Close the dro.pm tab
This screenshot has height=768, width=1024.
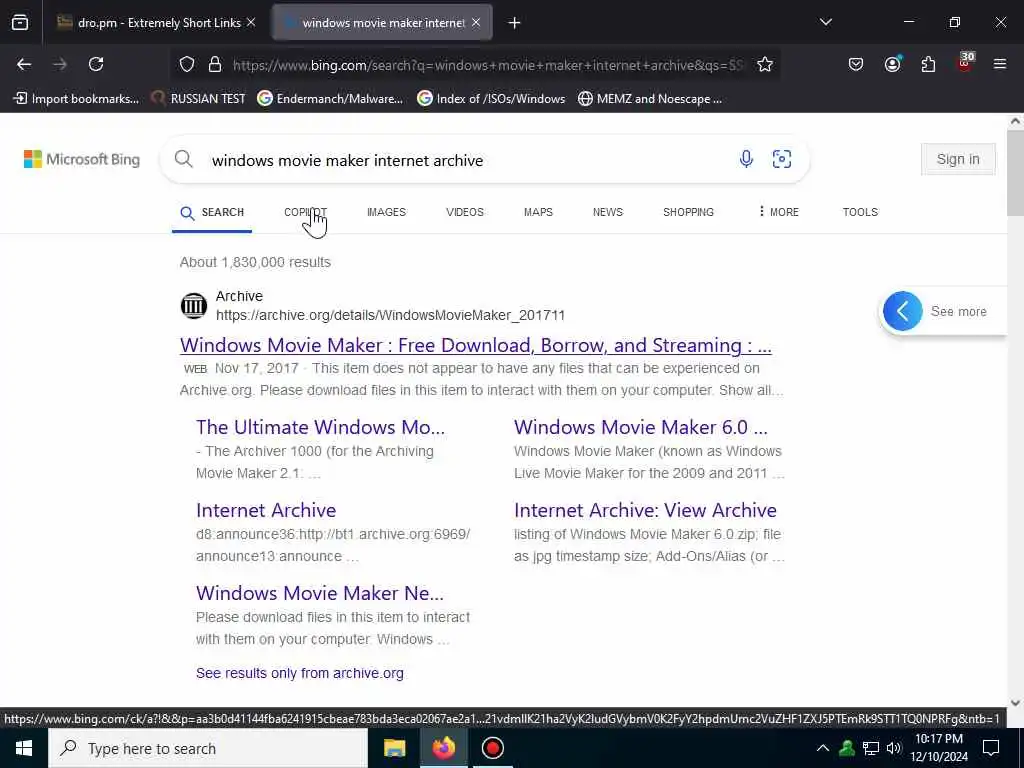(251, 22)
